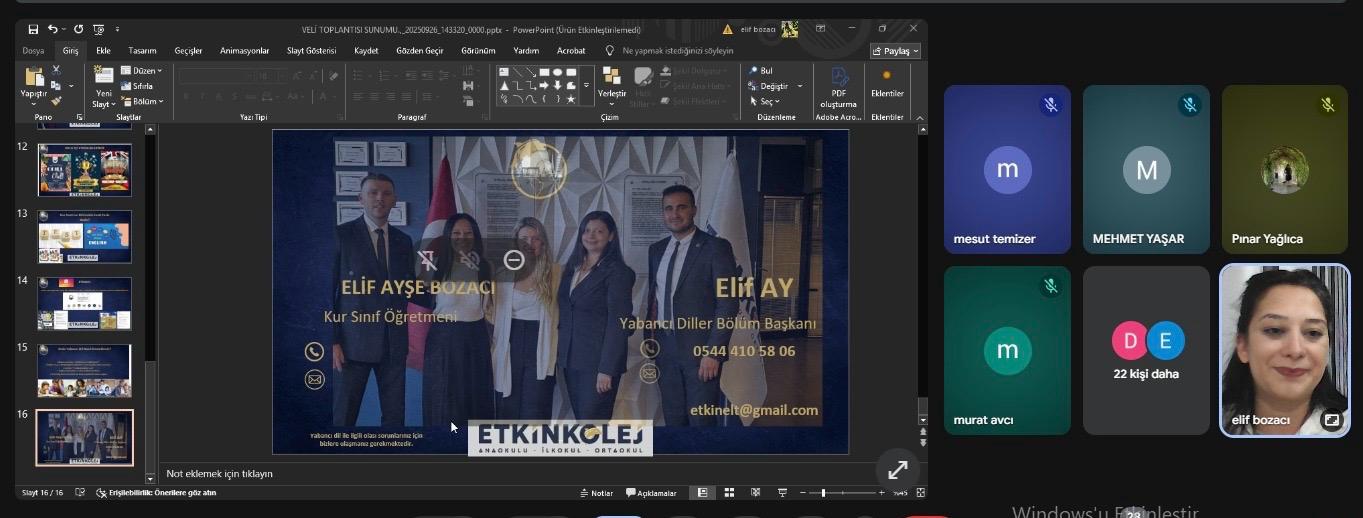
Task: Click the Paylaş share button
Action: (895, 51)
